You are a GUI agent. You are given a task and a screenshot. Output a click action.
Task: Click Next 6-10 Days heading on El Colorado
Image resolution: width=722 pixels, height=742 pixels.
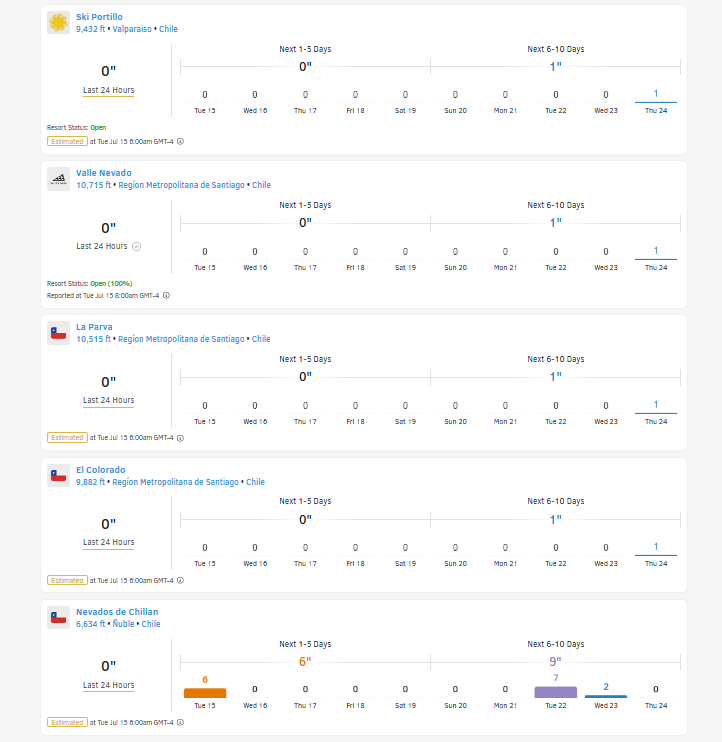[x=555, y=501]
